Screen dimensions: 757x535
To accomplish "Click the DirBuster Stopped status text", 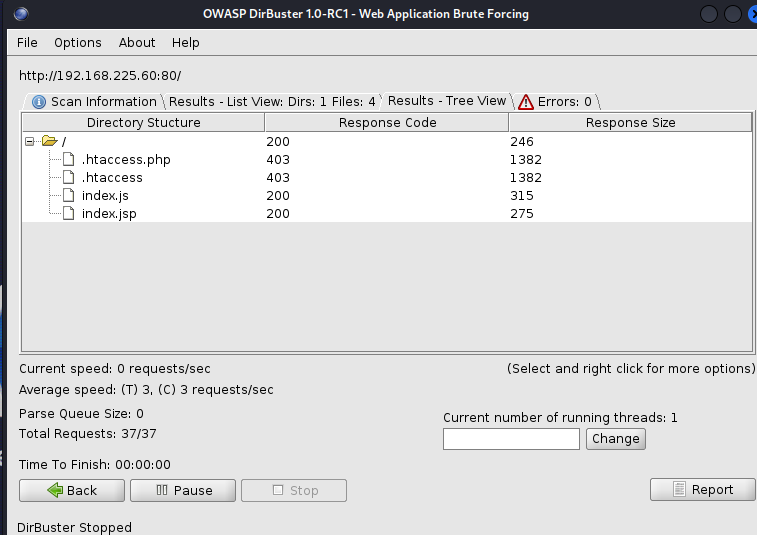I will tap(74, 527).
